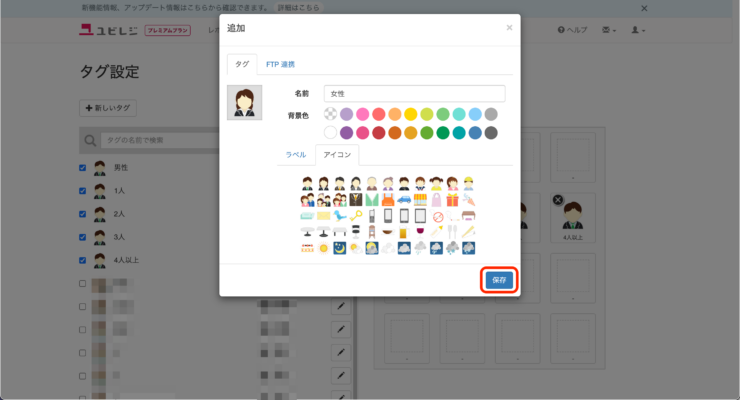This screenshot has height=400, width=740.
Task: Choose the couple icon with two people
Action: (x=307, y=200)
